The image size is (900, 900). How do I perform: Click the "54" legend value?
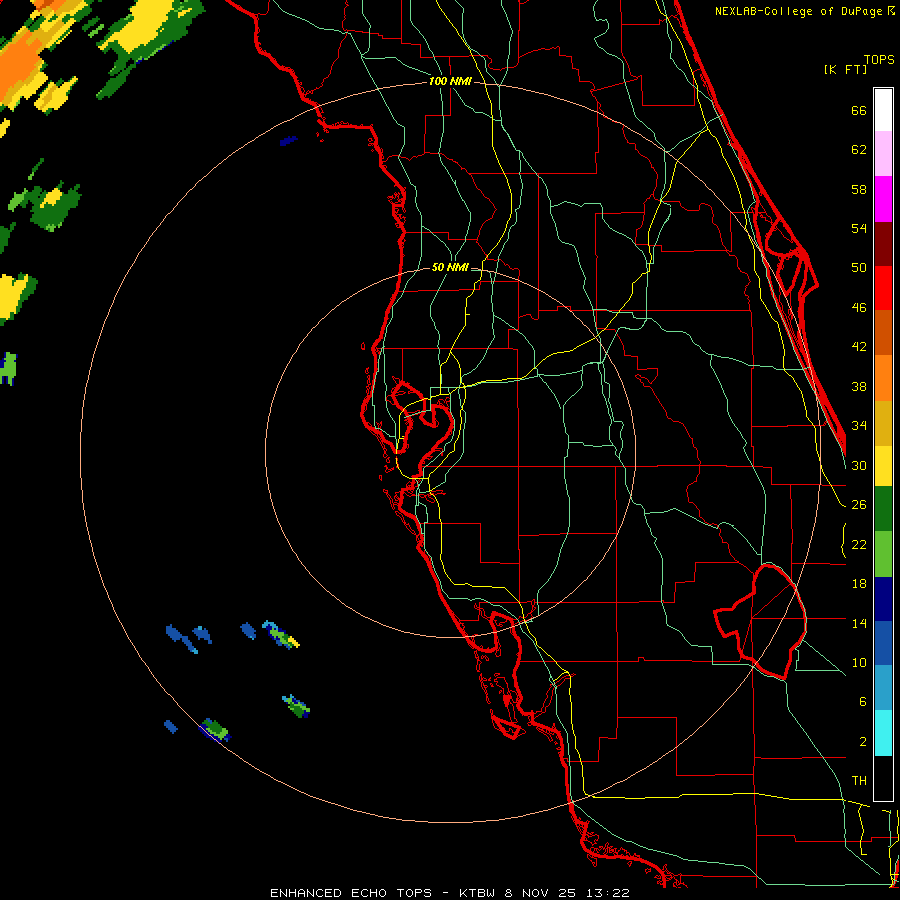pyautogui.click(x=859, y=228)
